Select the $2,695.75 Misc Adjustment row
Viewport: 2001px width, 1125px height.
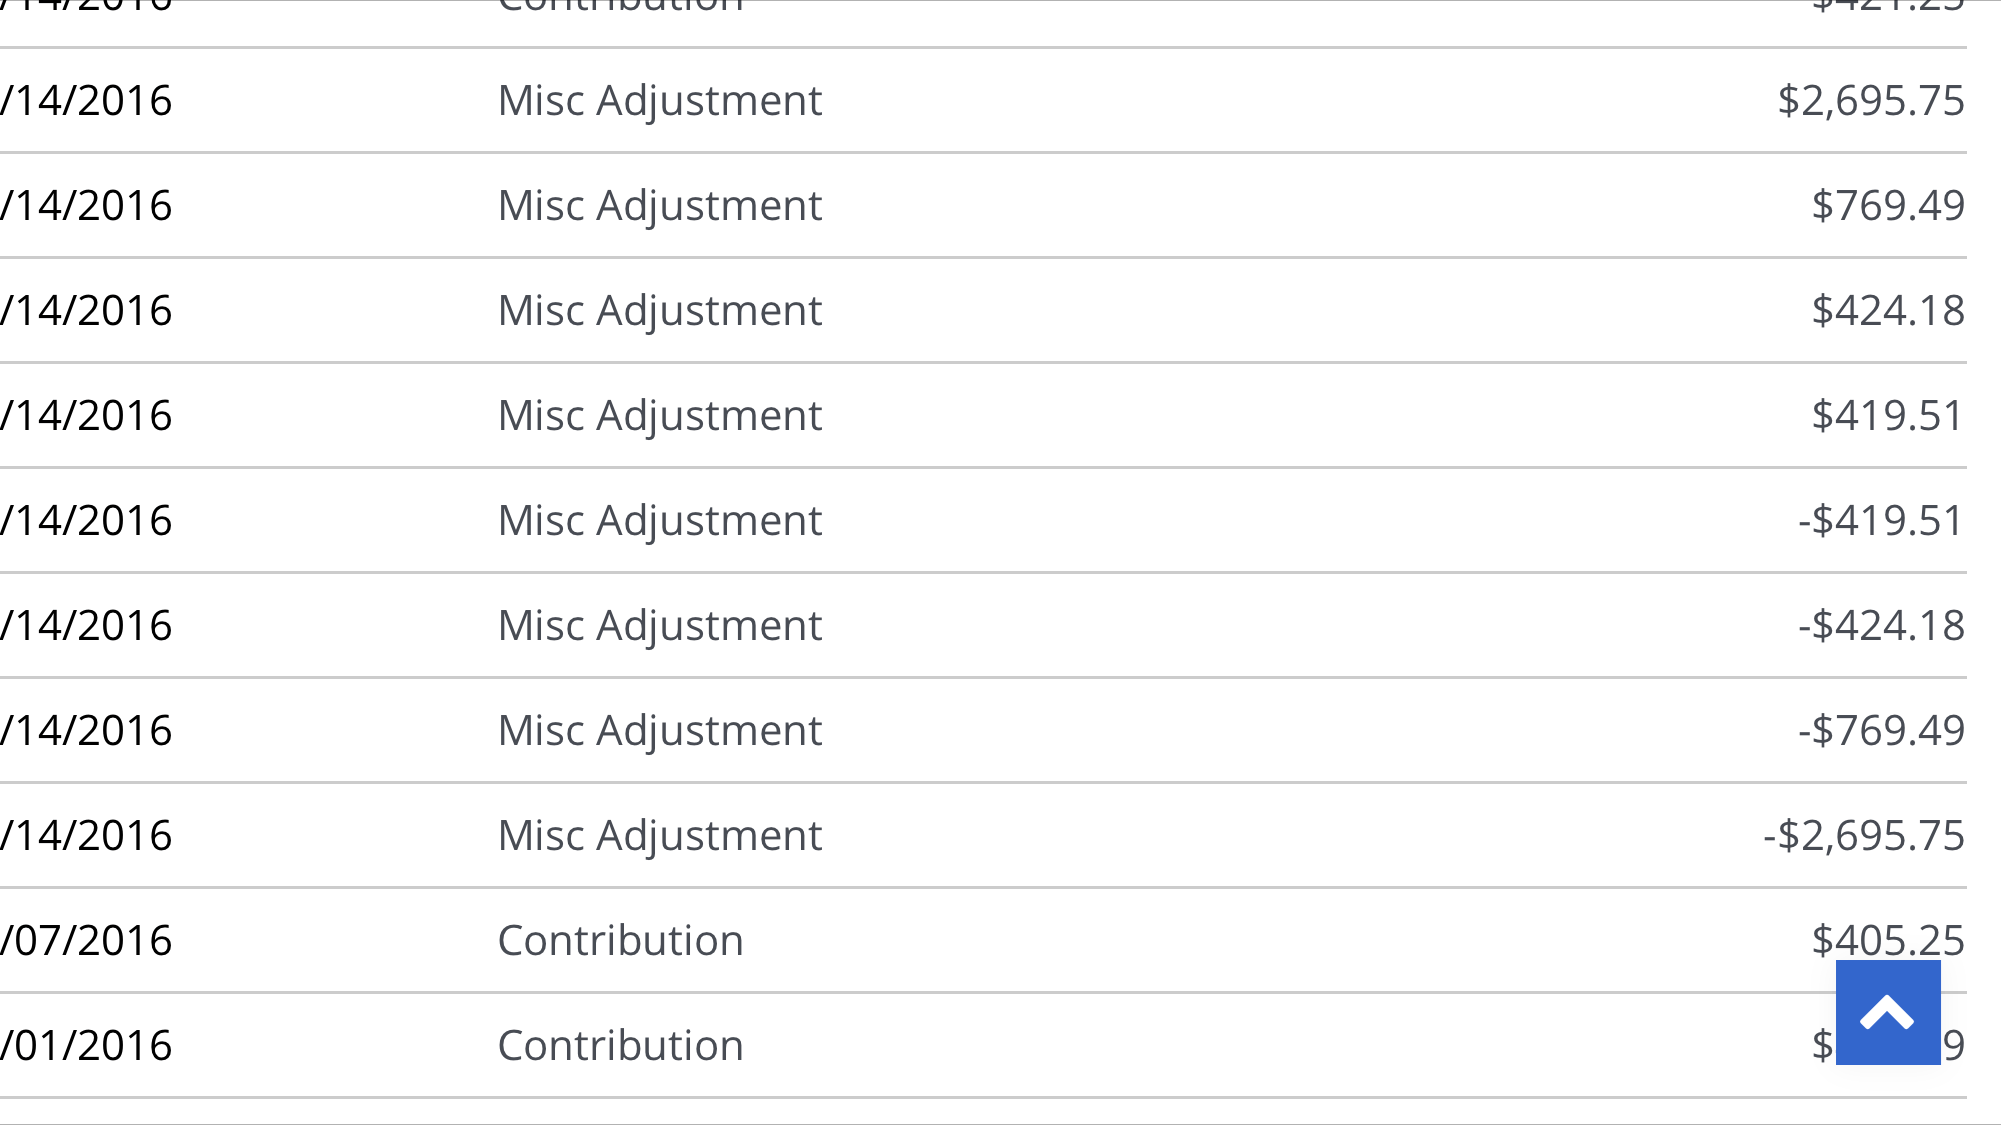pyautogui.click(x=983, y=100)
